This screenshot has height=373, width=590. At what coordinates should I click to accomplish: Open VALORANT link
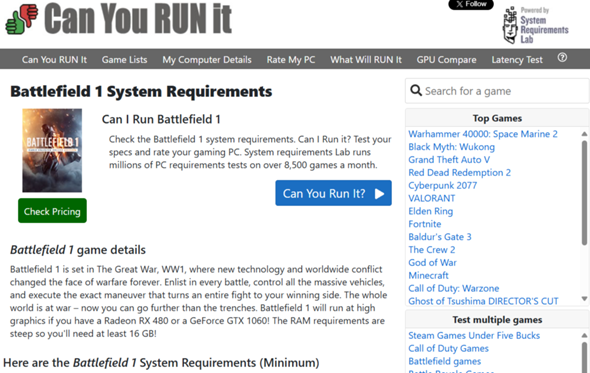click(x=432, y=198)
